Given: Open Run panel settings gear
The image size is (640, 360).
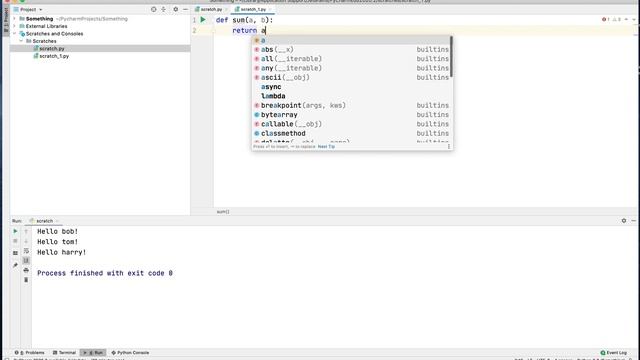Looking at the screenshot, I should pyautogui.click(x=624, y=220).
